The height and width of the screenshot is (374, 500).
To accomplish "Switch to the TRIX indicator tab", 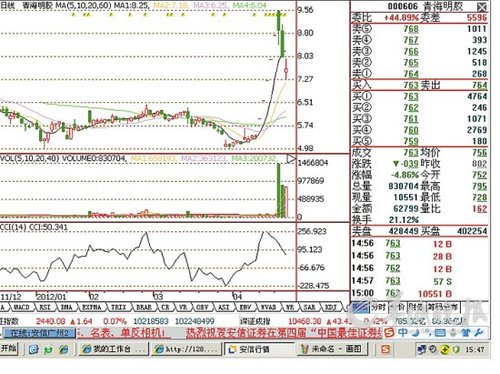I will [118, 307].
